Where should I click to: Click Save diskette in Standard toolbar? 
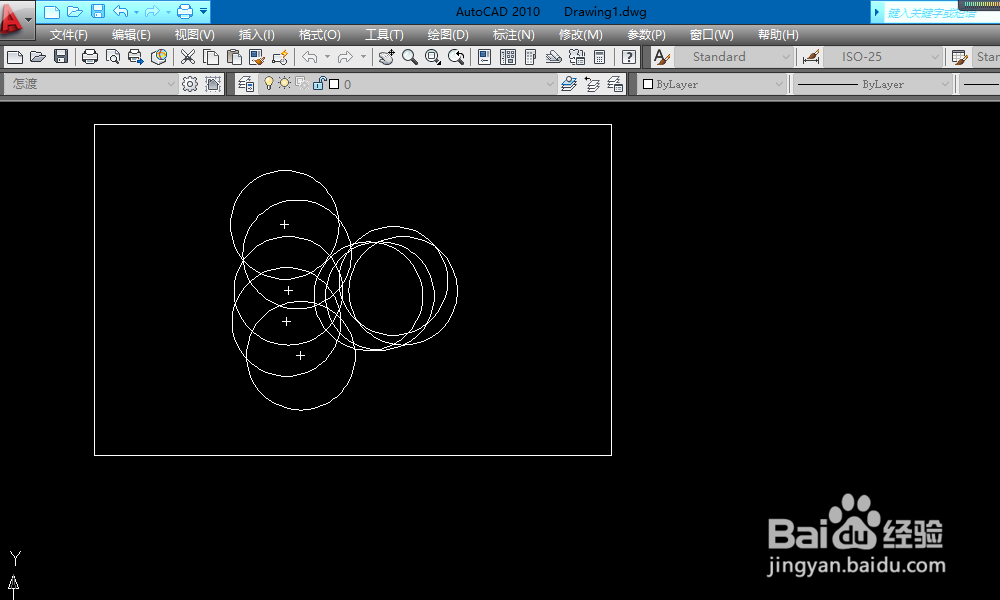coord(61,57)
